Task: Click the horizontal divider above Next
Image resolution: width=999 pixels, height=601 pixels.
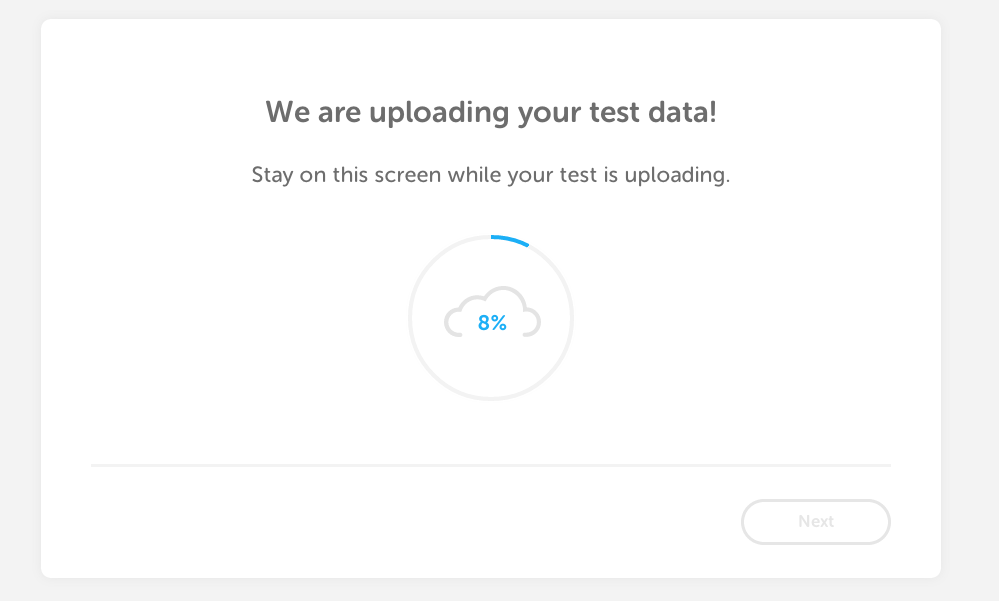Action: click(491, 465)
